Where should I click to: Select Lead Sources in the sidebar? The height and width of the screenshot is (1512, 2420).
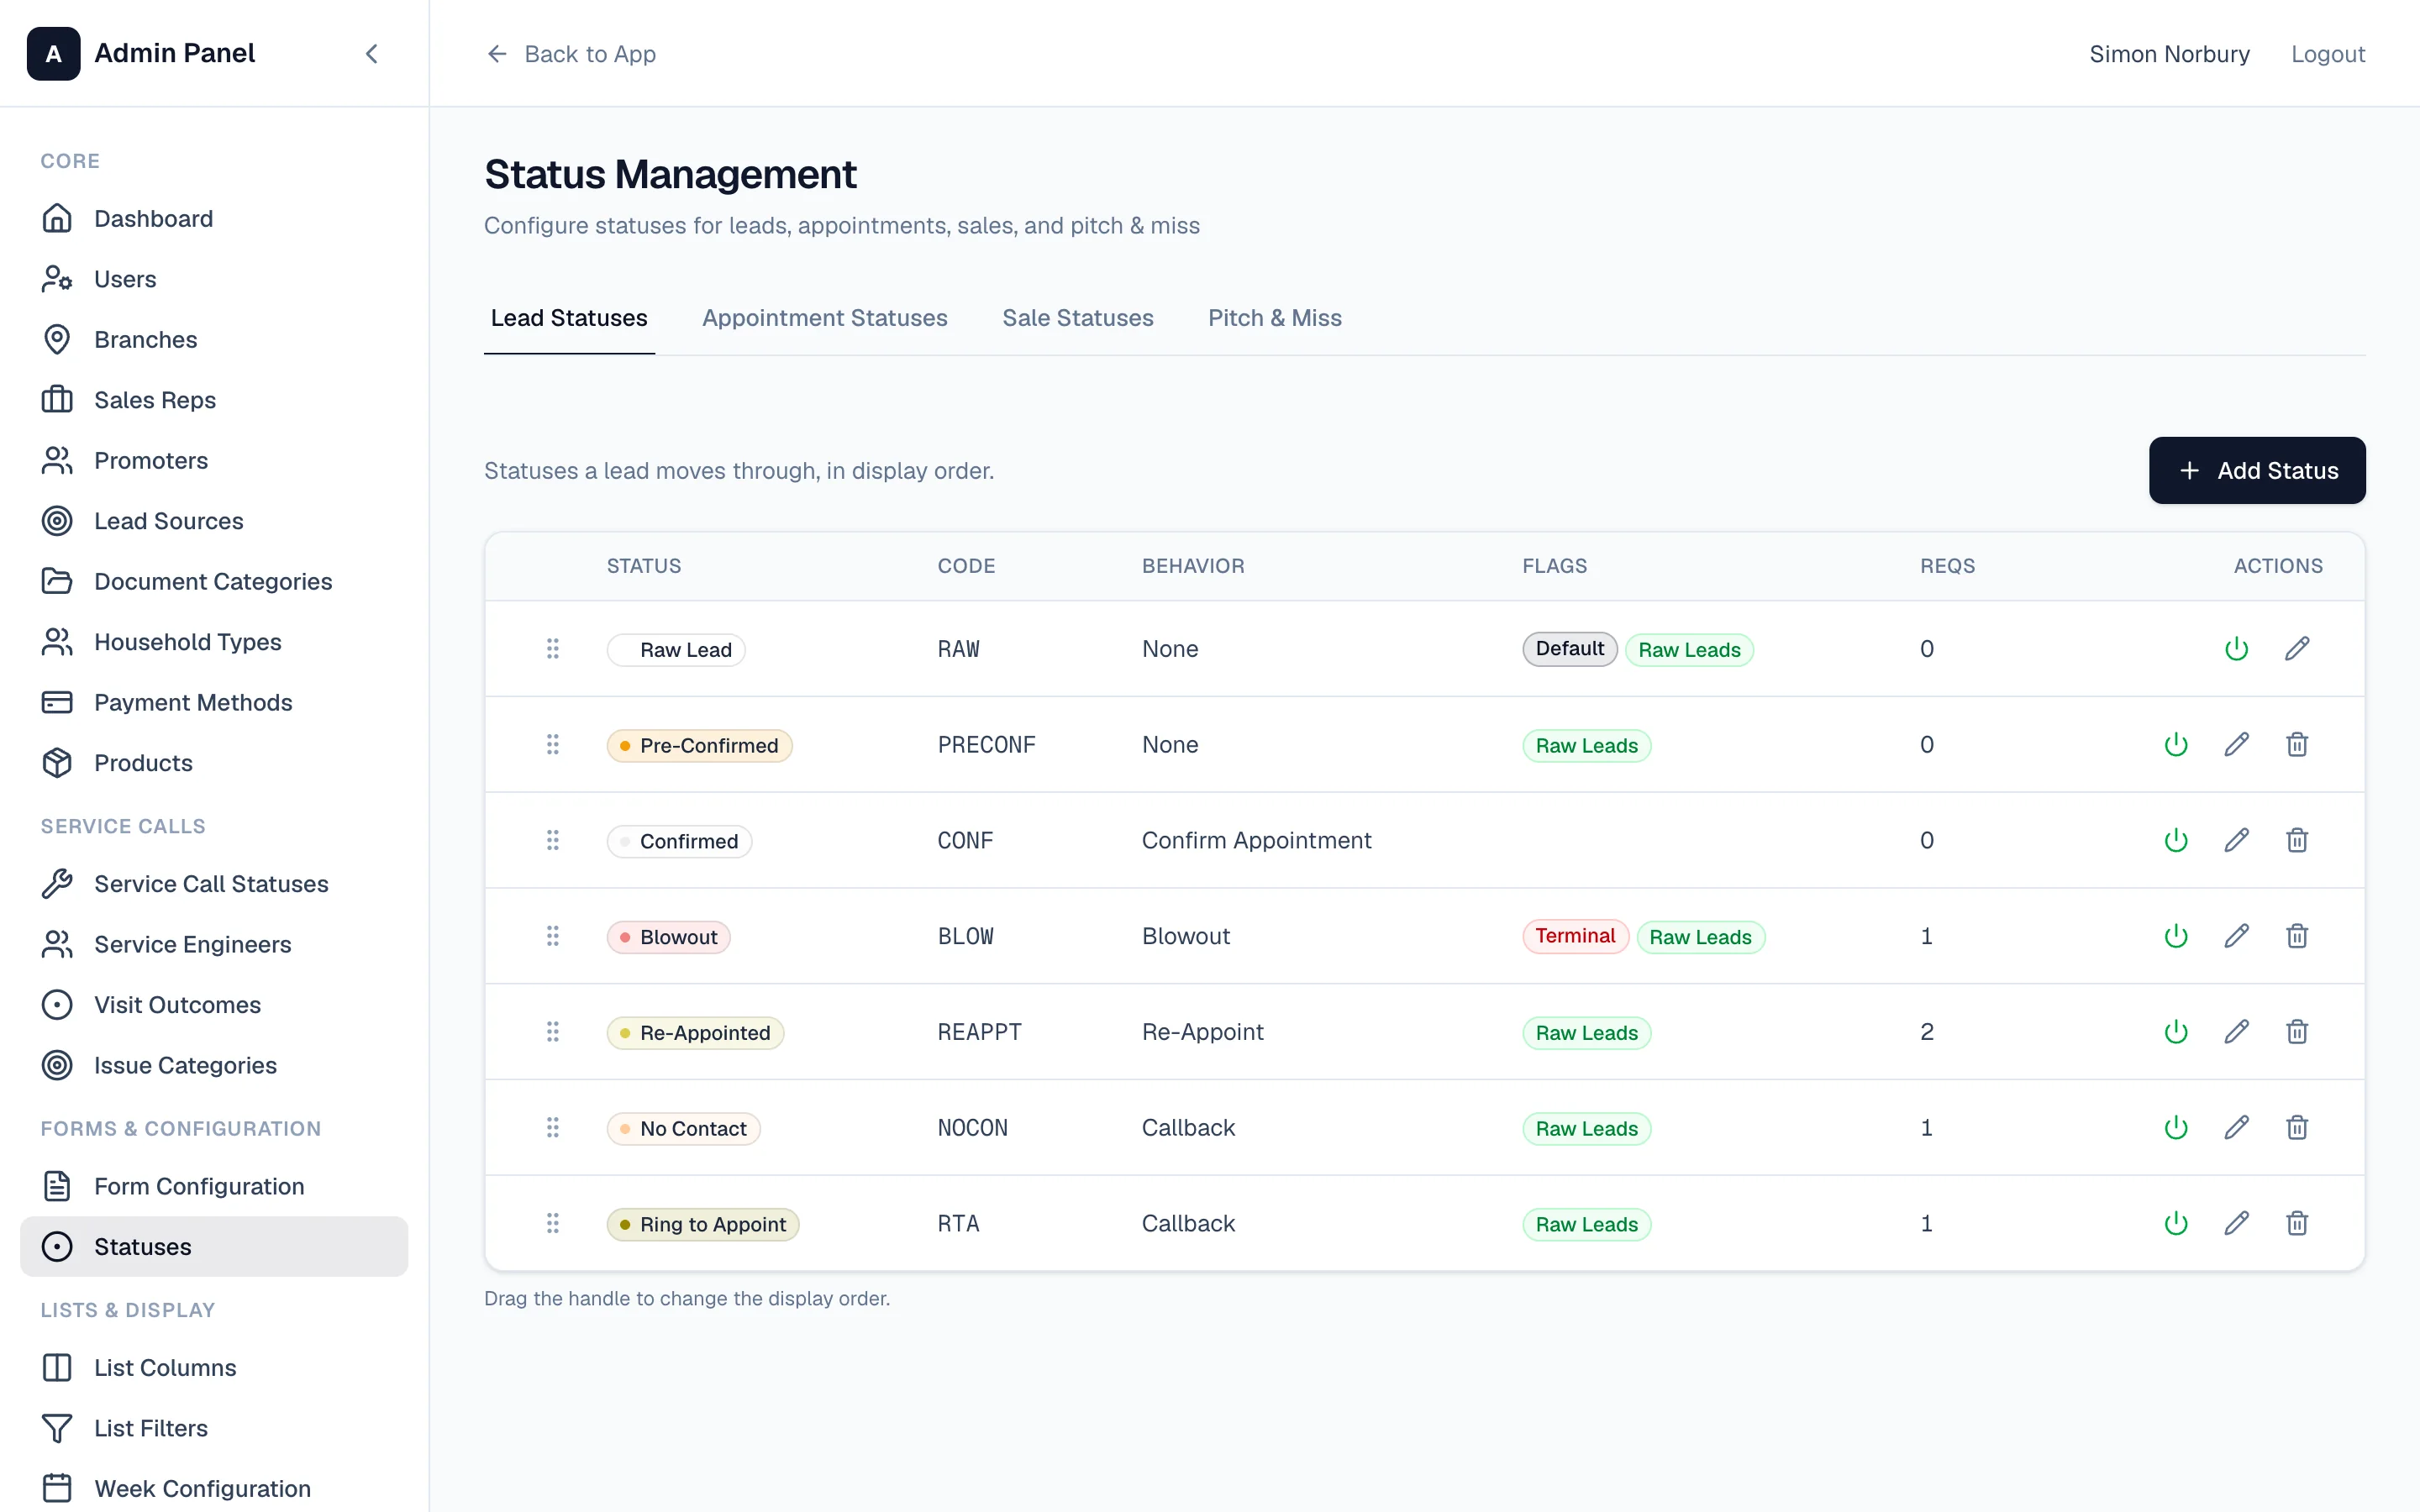click(x=214, y=521)
